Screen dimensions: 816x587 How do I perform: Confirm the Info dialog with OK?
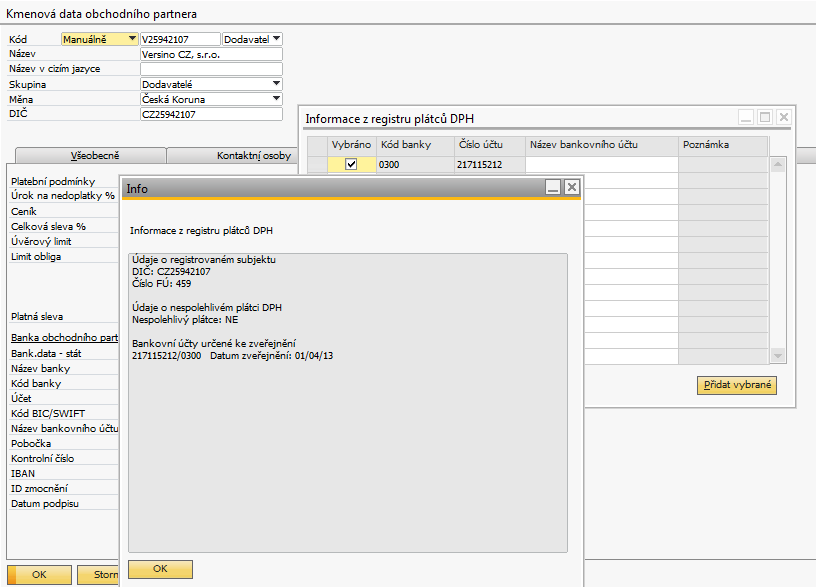click(160, 569)
